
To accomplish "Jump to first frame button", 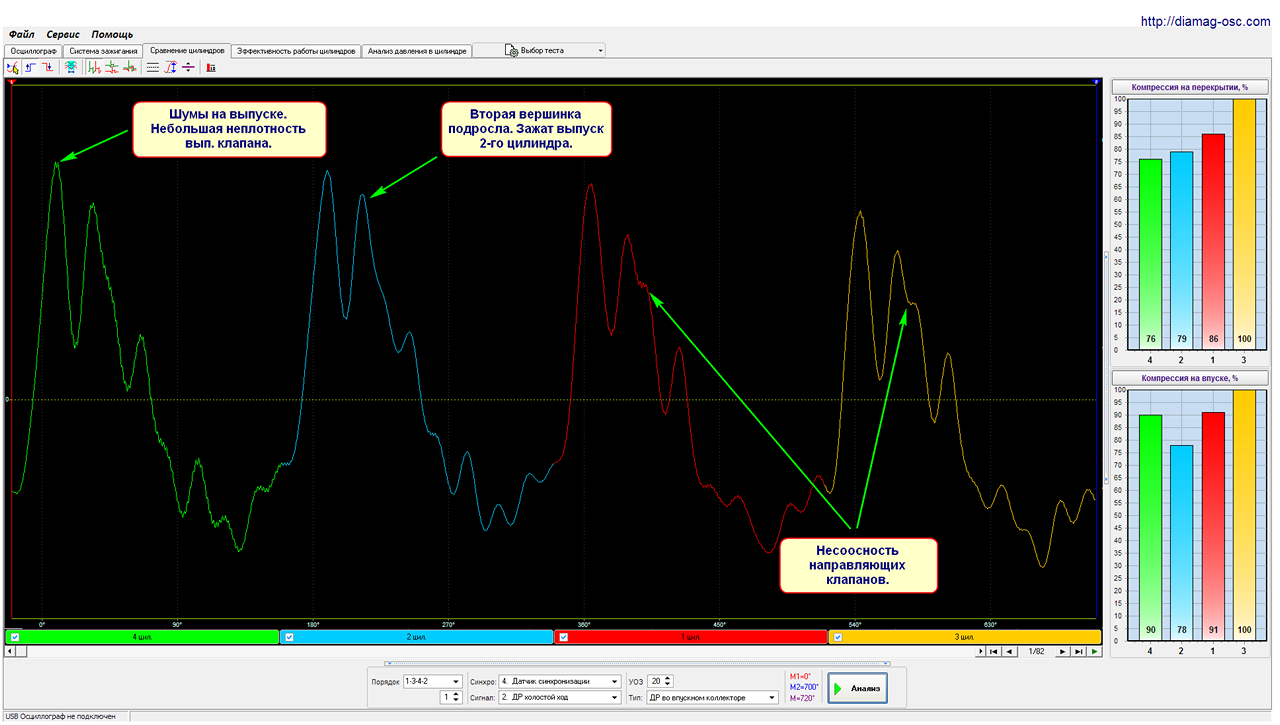I will pyautogui.click(x=994, y=651).
